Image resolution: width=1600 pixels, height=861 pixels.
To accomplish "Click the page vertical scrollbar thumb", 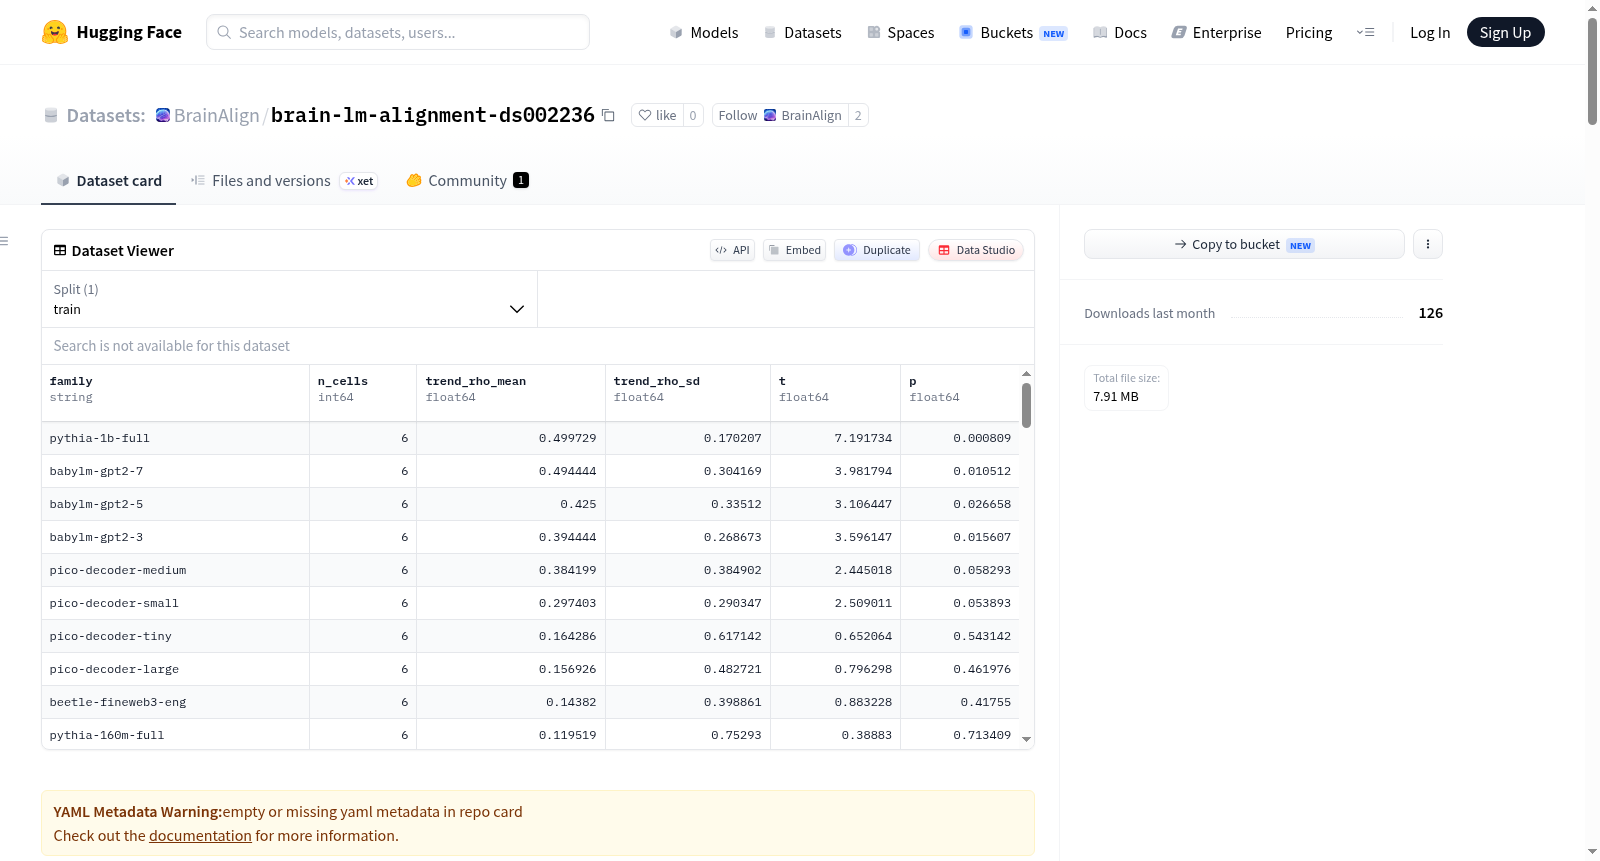I will 1592,71.
